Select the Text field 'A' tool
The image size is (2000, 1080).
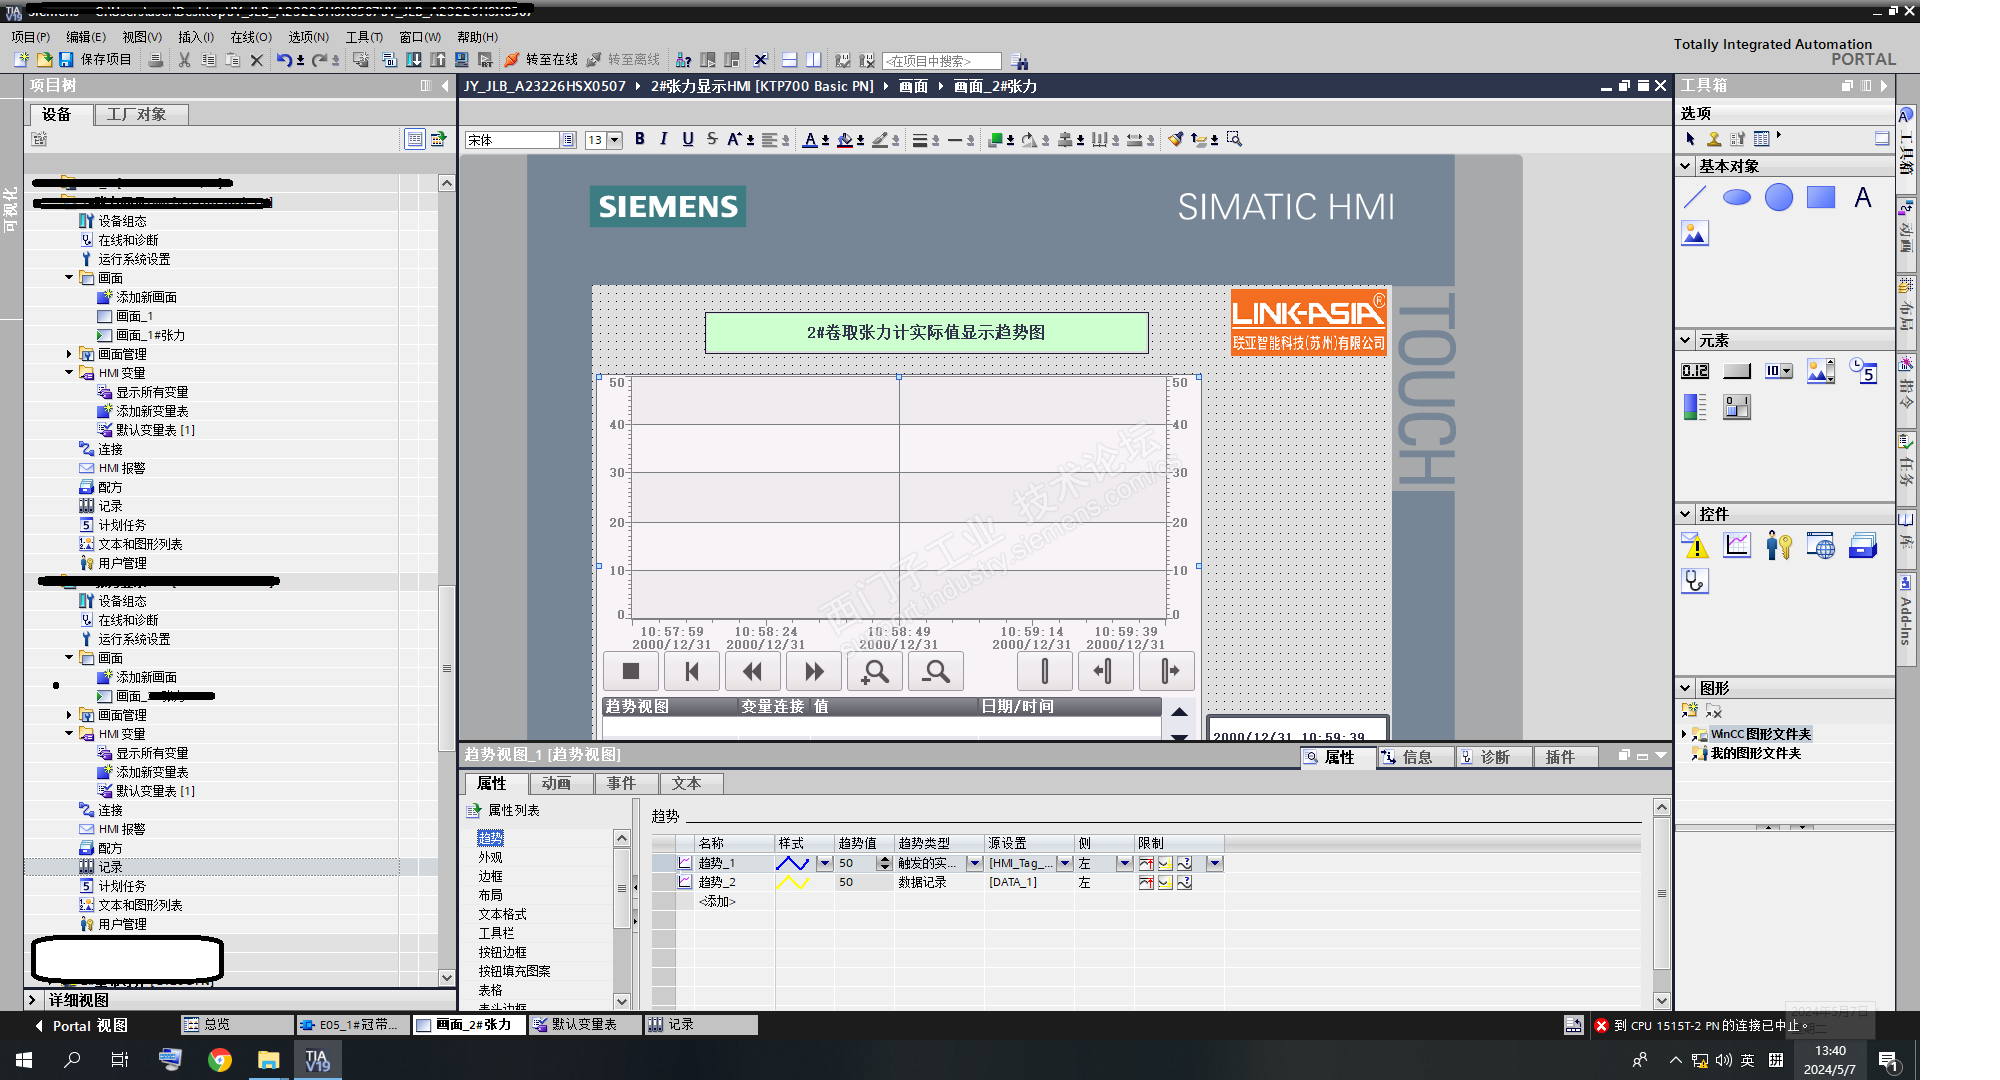pos(1862,197)
